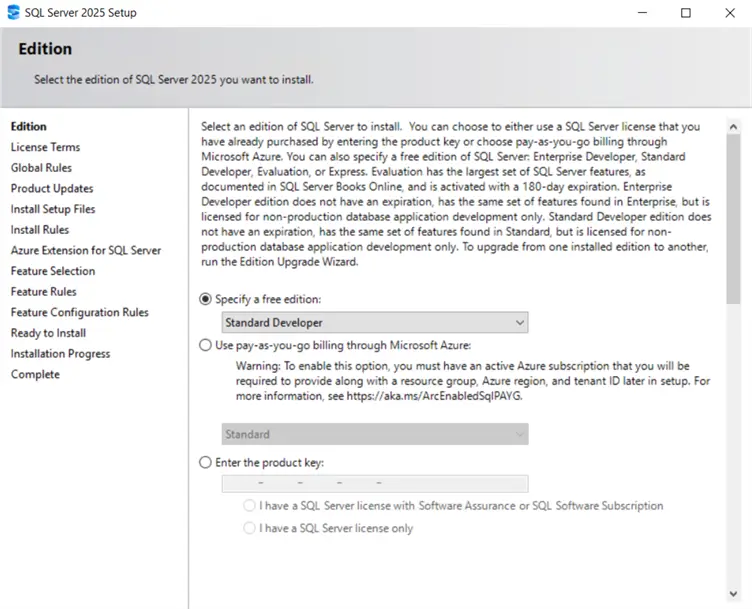Select the 'Ready to Install' step
Screen dimensions: 752x609
tap(48, 333)
